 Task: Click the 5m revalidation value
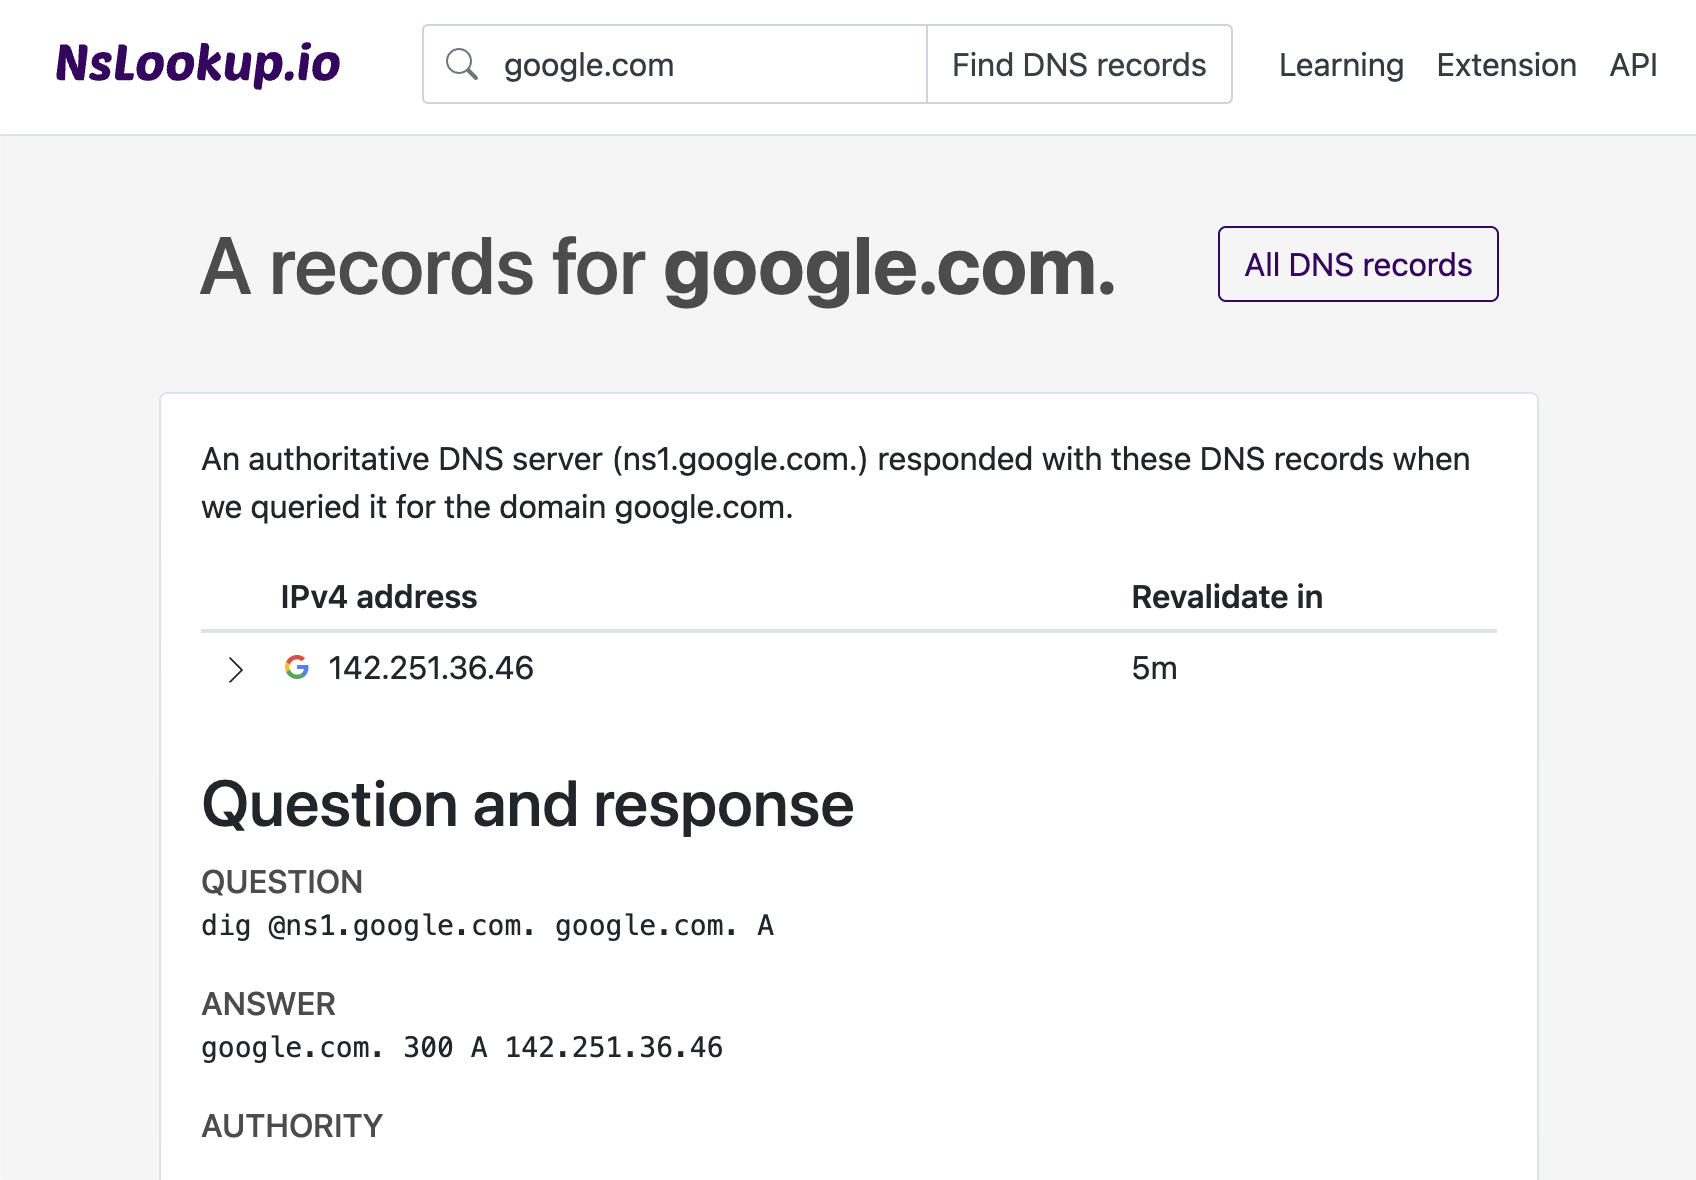[x=1155, y=668]
